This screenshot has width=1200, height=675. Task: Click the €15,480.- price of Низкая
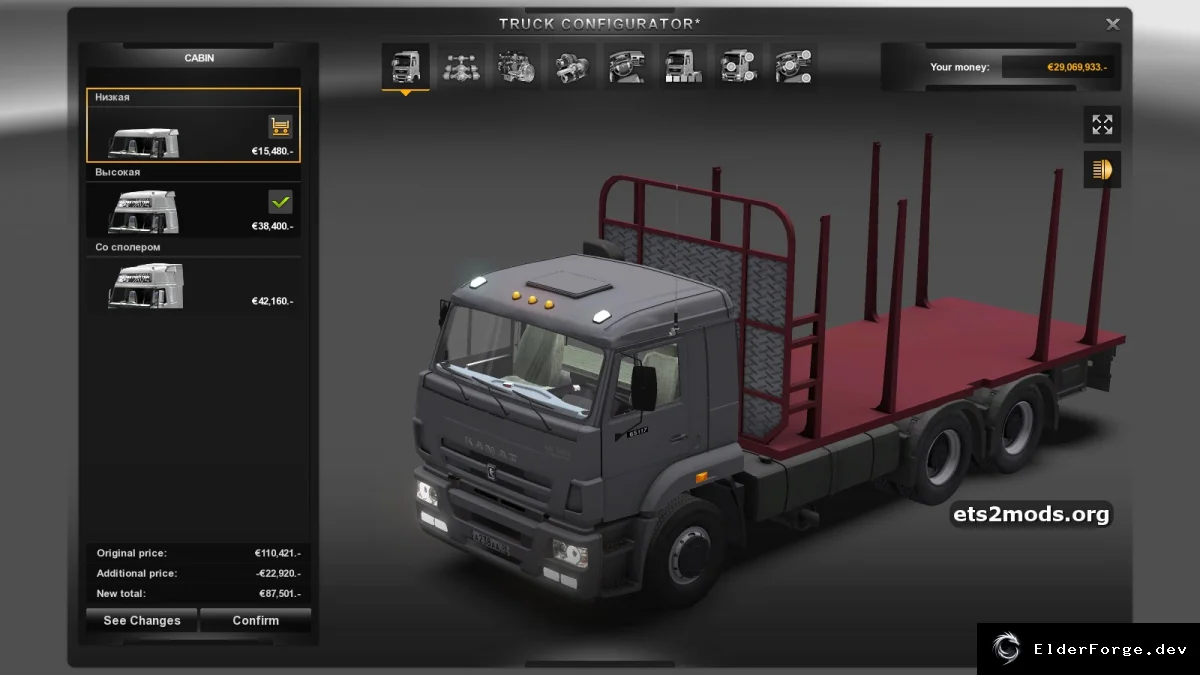click(x=272, y=152)
